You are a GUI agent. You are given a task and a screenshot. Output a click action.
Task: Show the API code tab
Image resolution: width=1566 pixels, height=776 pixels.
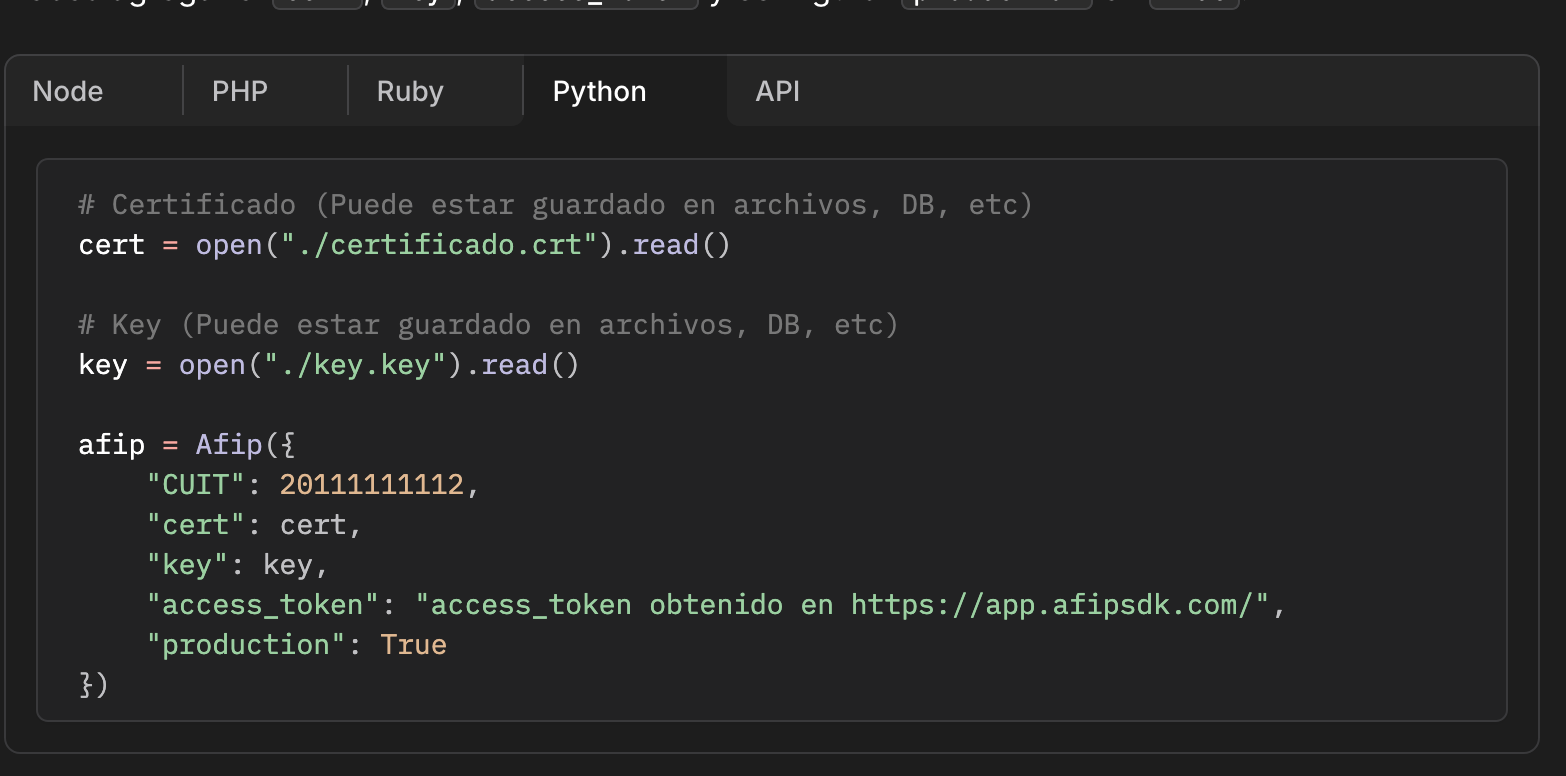pos(777,92)
